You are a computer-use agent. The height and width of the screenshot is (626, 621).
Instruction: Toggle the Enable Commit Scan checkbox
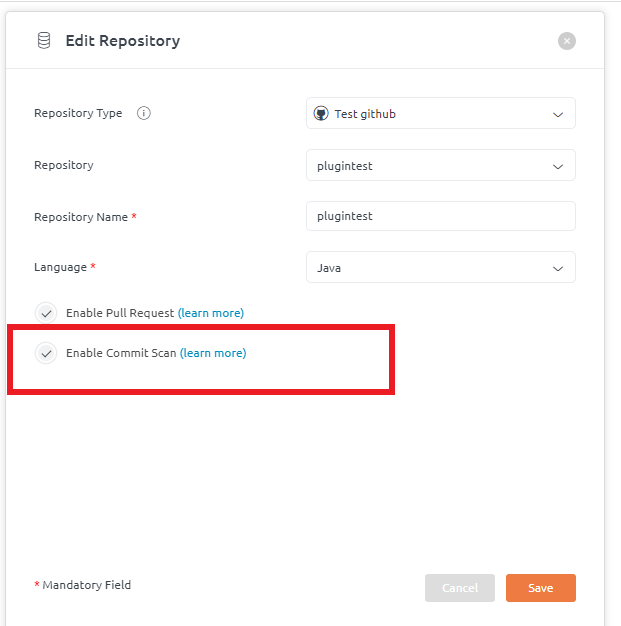46,353
